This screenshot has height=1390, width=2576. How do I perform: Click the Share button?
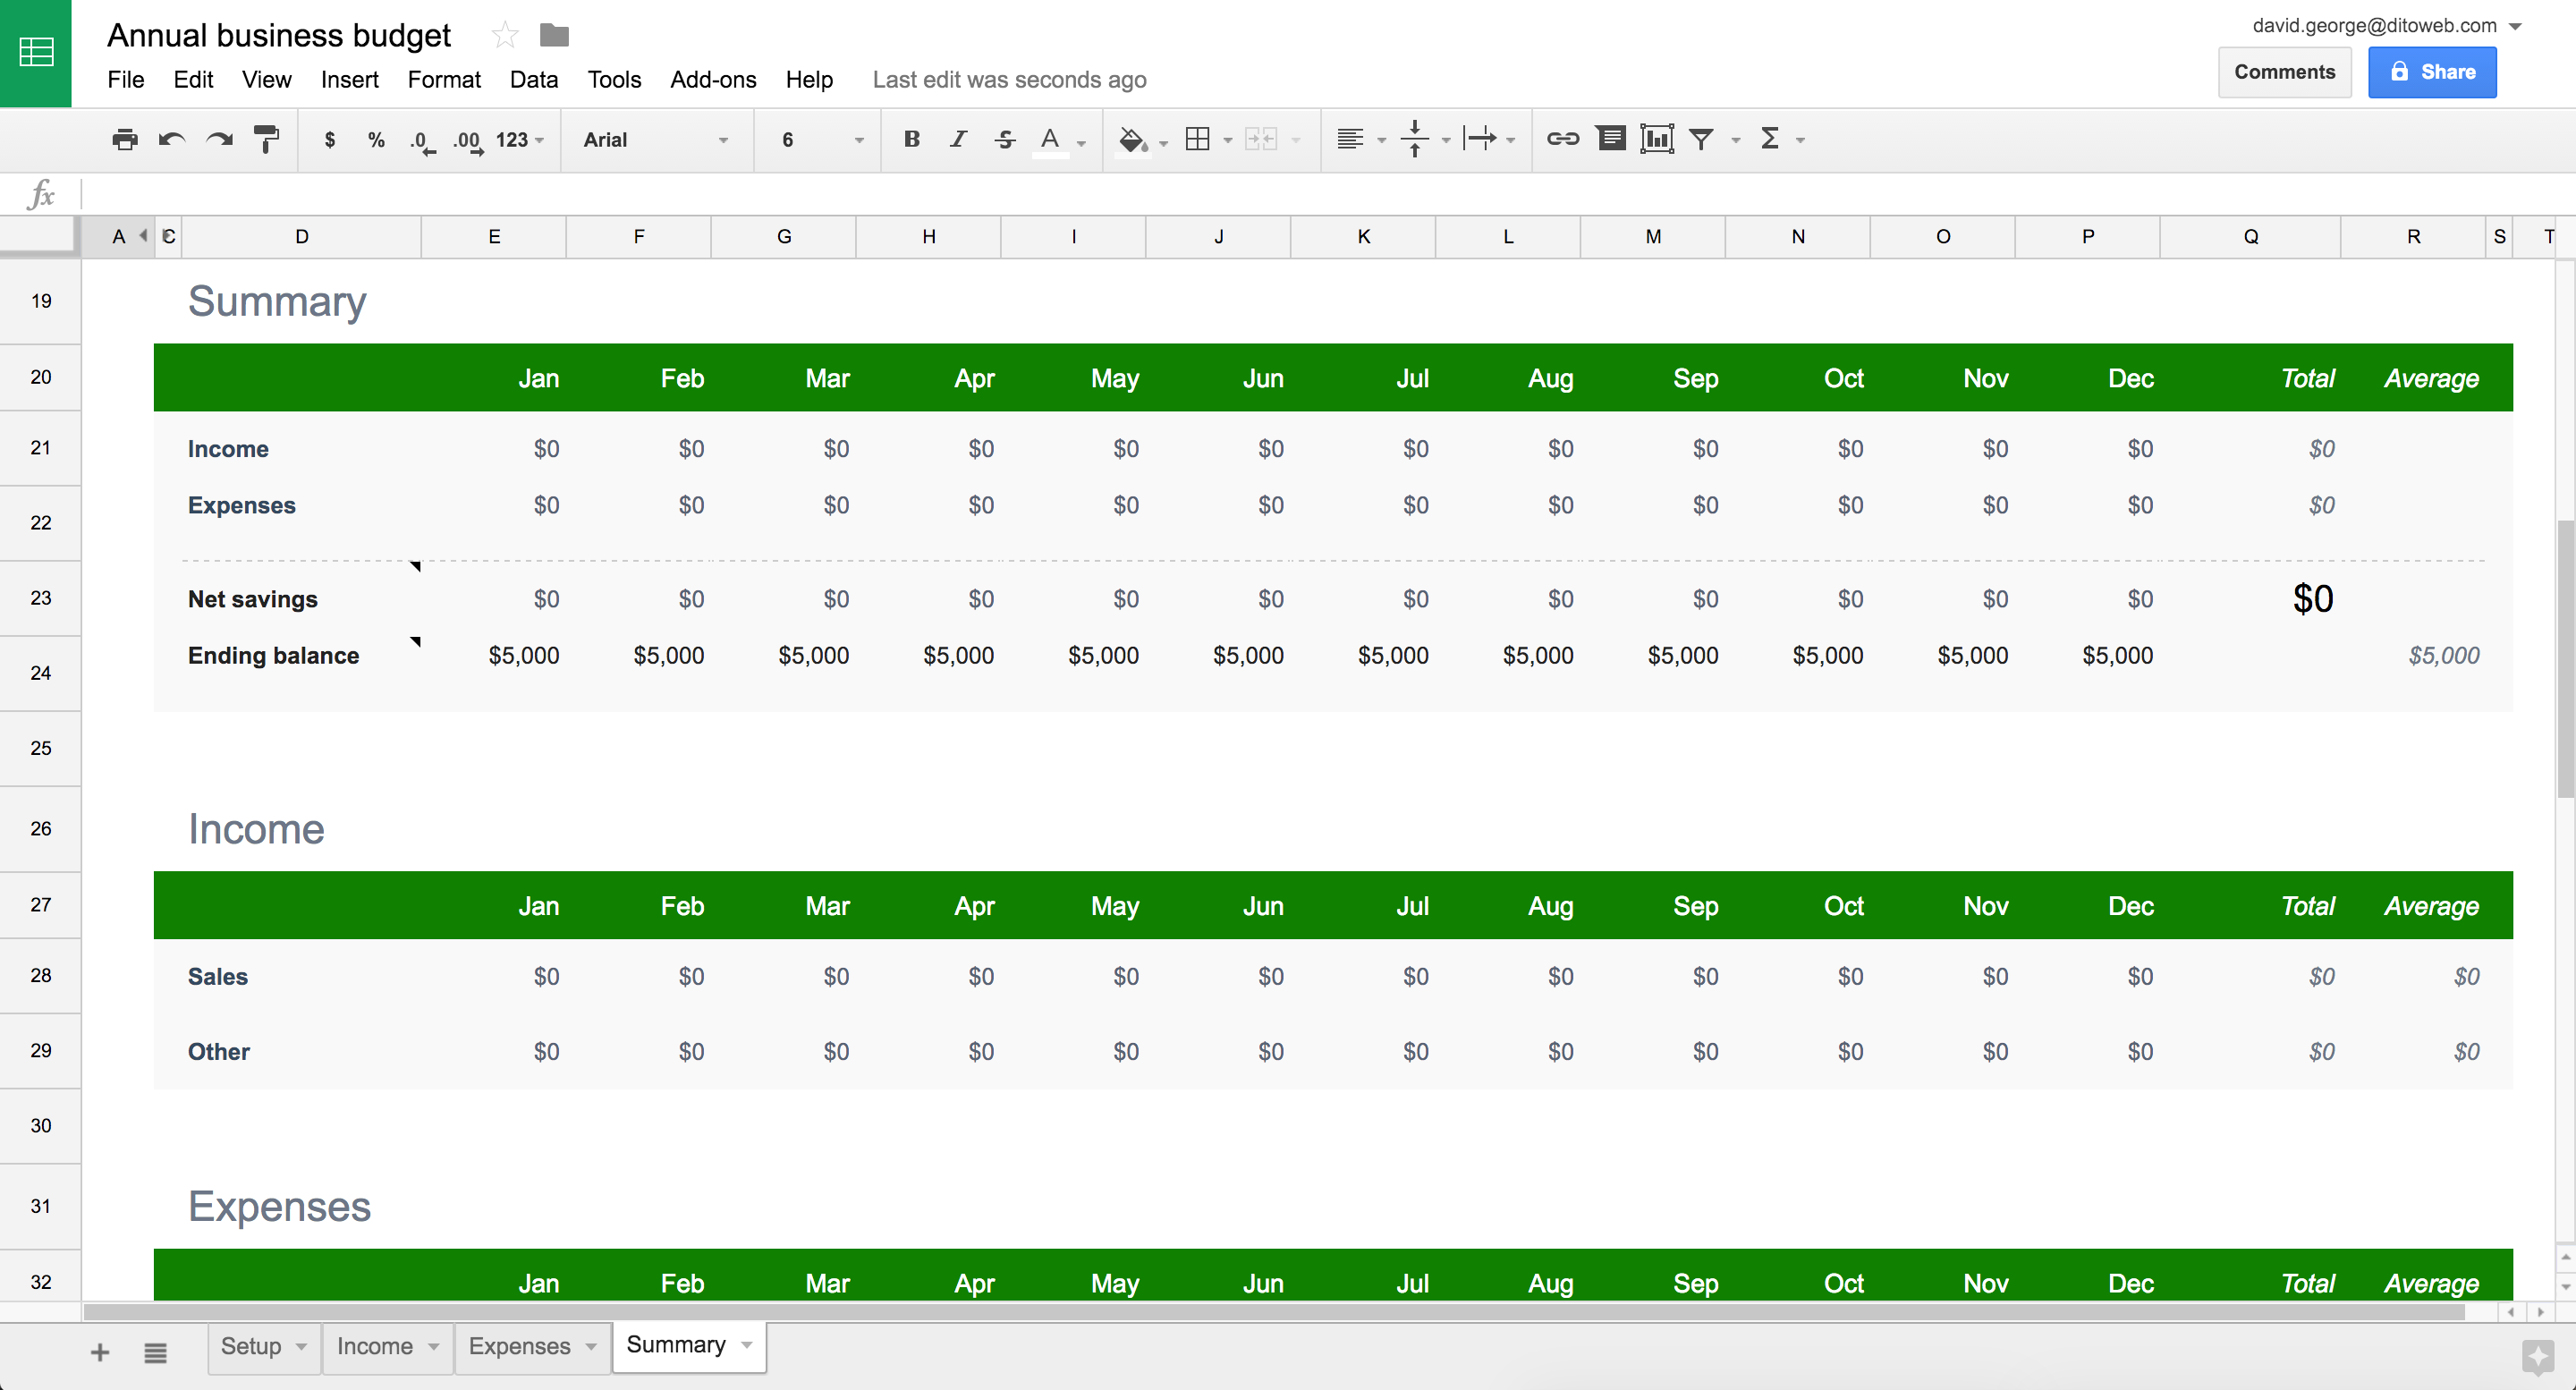[2436, 72]
